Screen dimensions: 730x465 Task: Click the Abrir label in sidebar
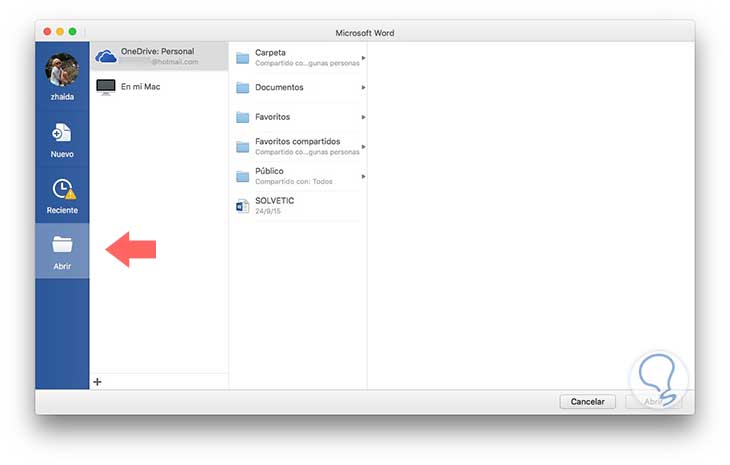tap(62, 266)
